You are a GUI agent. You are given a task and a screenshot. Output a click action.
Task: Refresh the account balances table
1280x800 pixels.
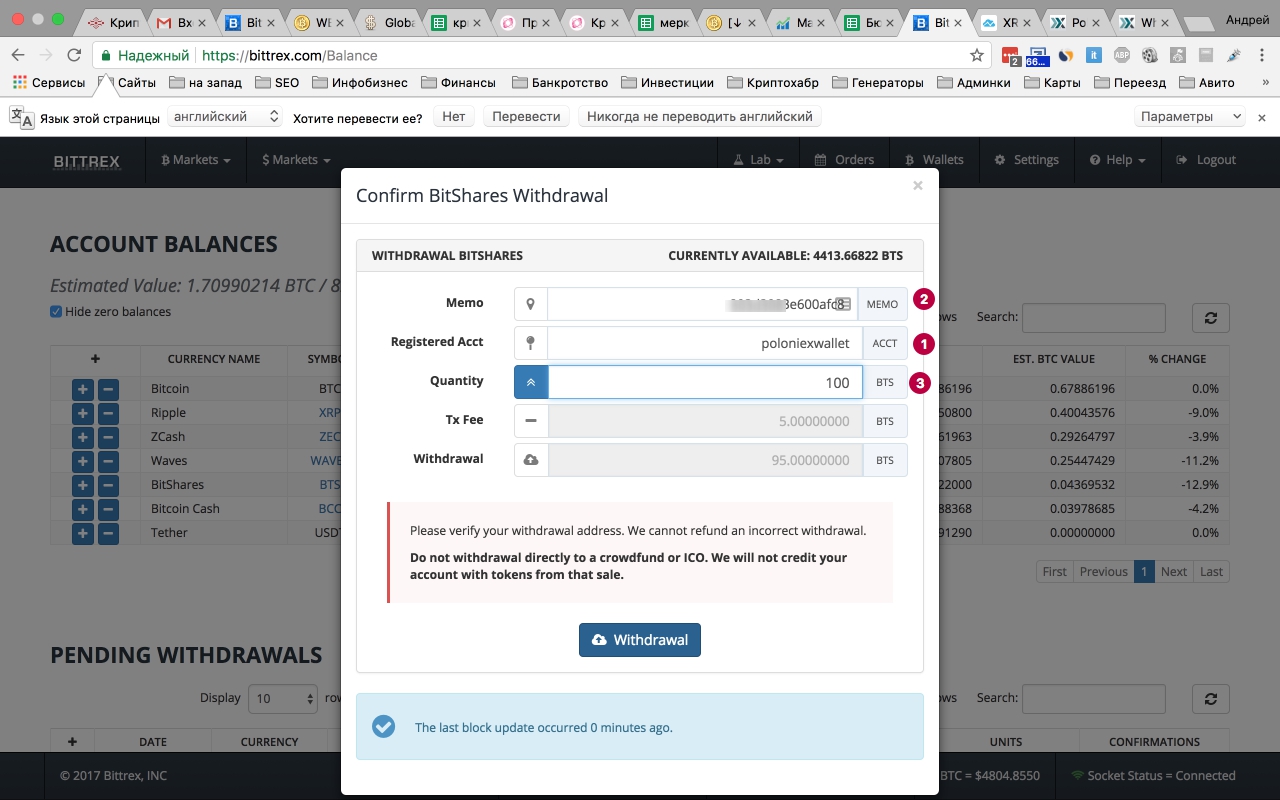1210,318
